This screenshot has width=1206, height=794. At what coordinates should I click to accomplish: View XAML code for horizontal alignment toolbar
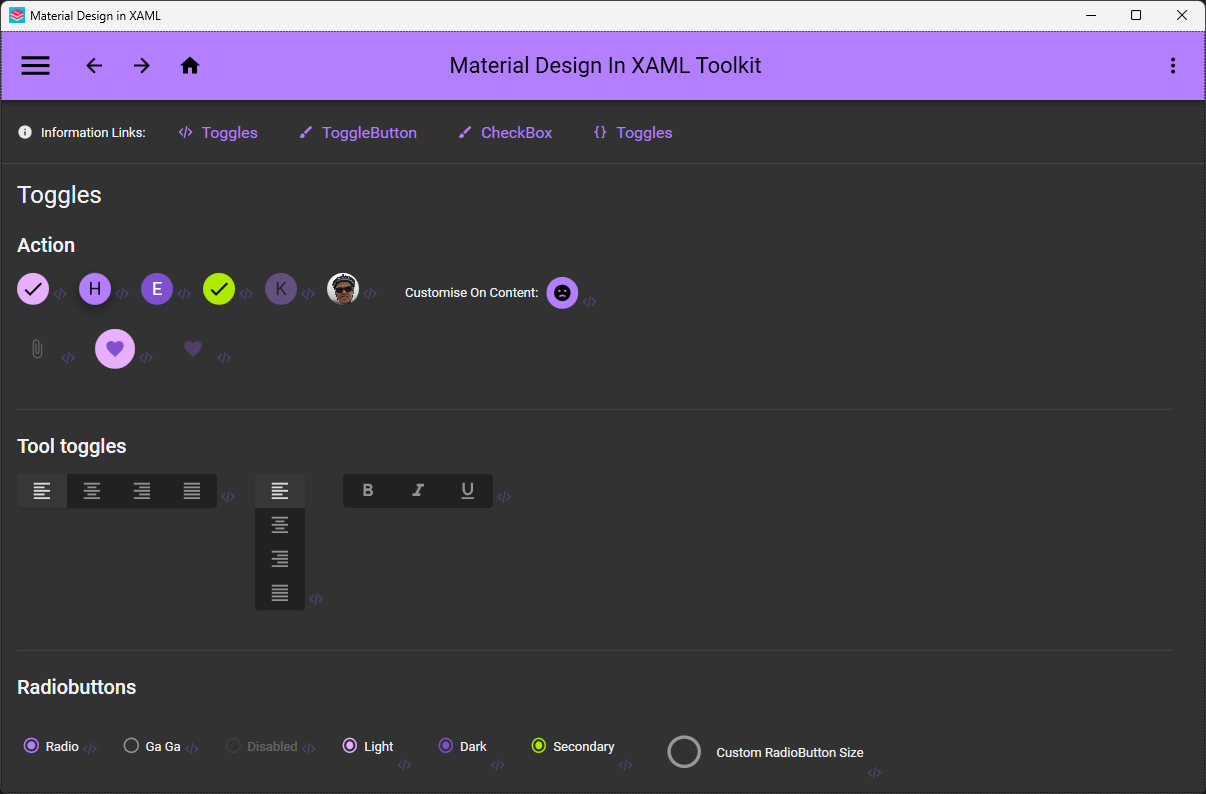228,497
